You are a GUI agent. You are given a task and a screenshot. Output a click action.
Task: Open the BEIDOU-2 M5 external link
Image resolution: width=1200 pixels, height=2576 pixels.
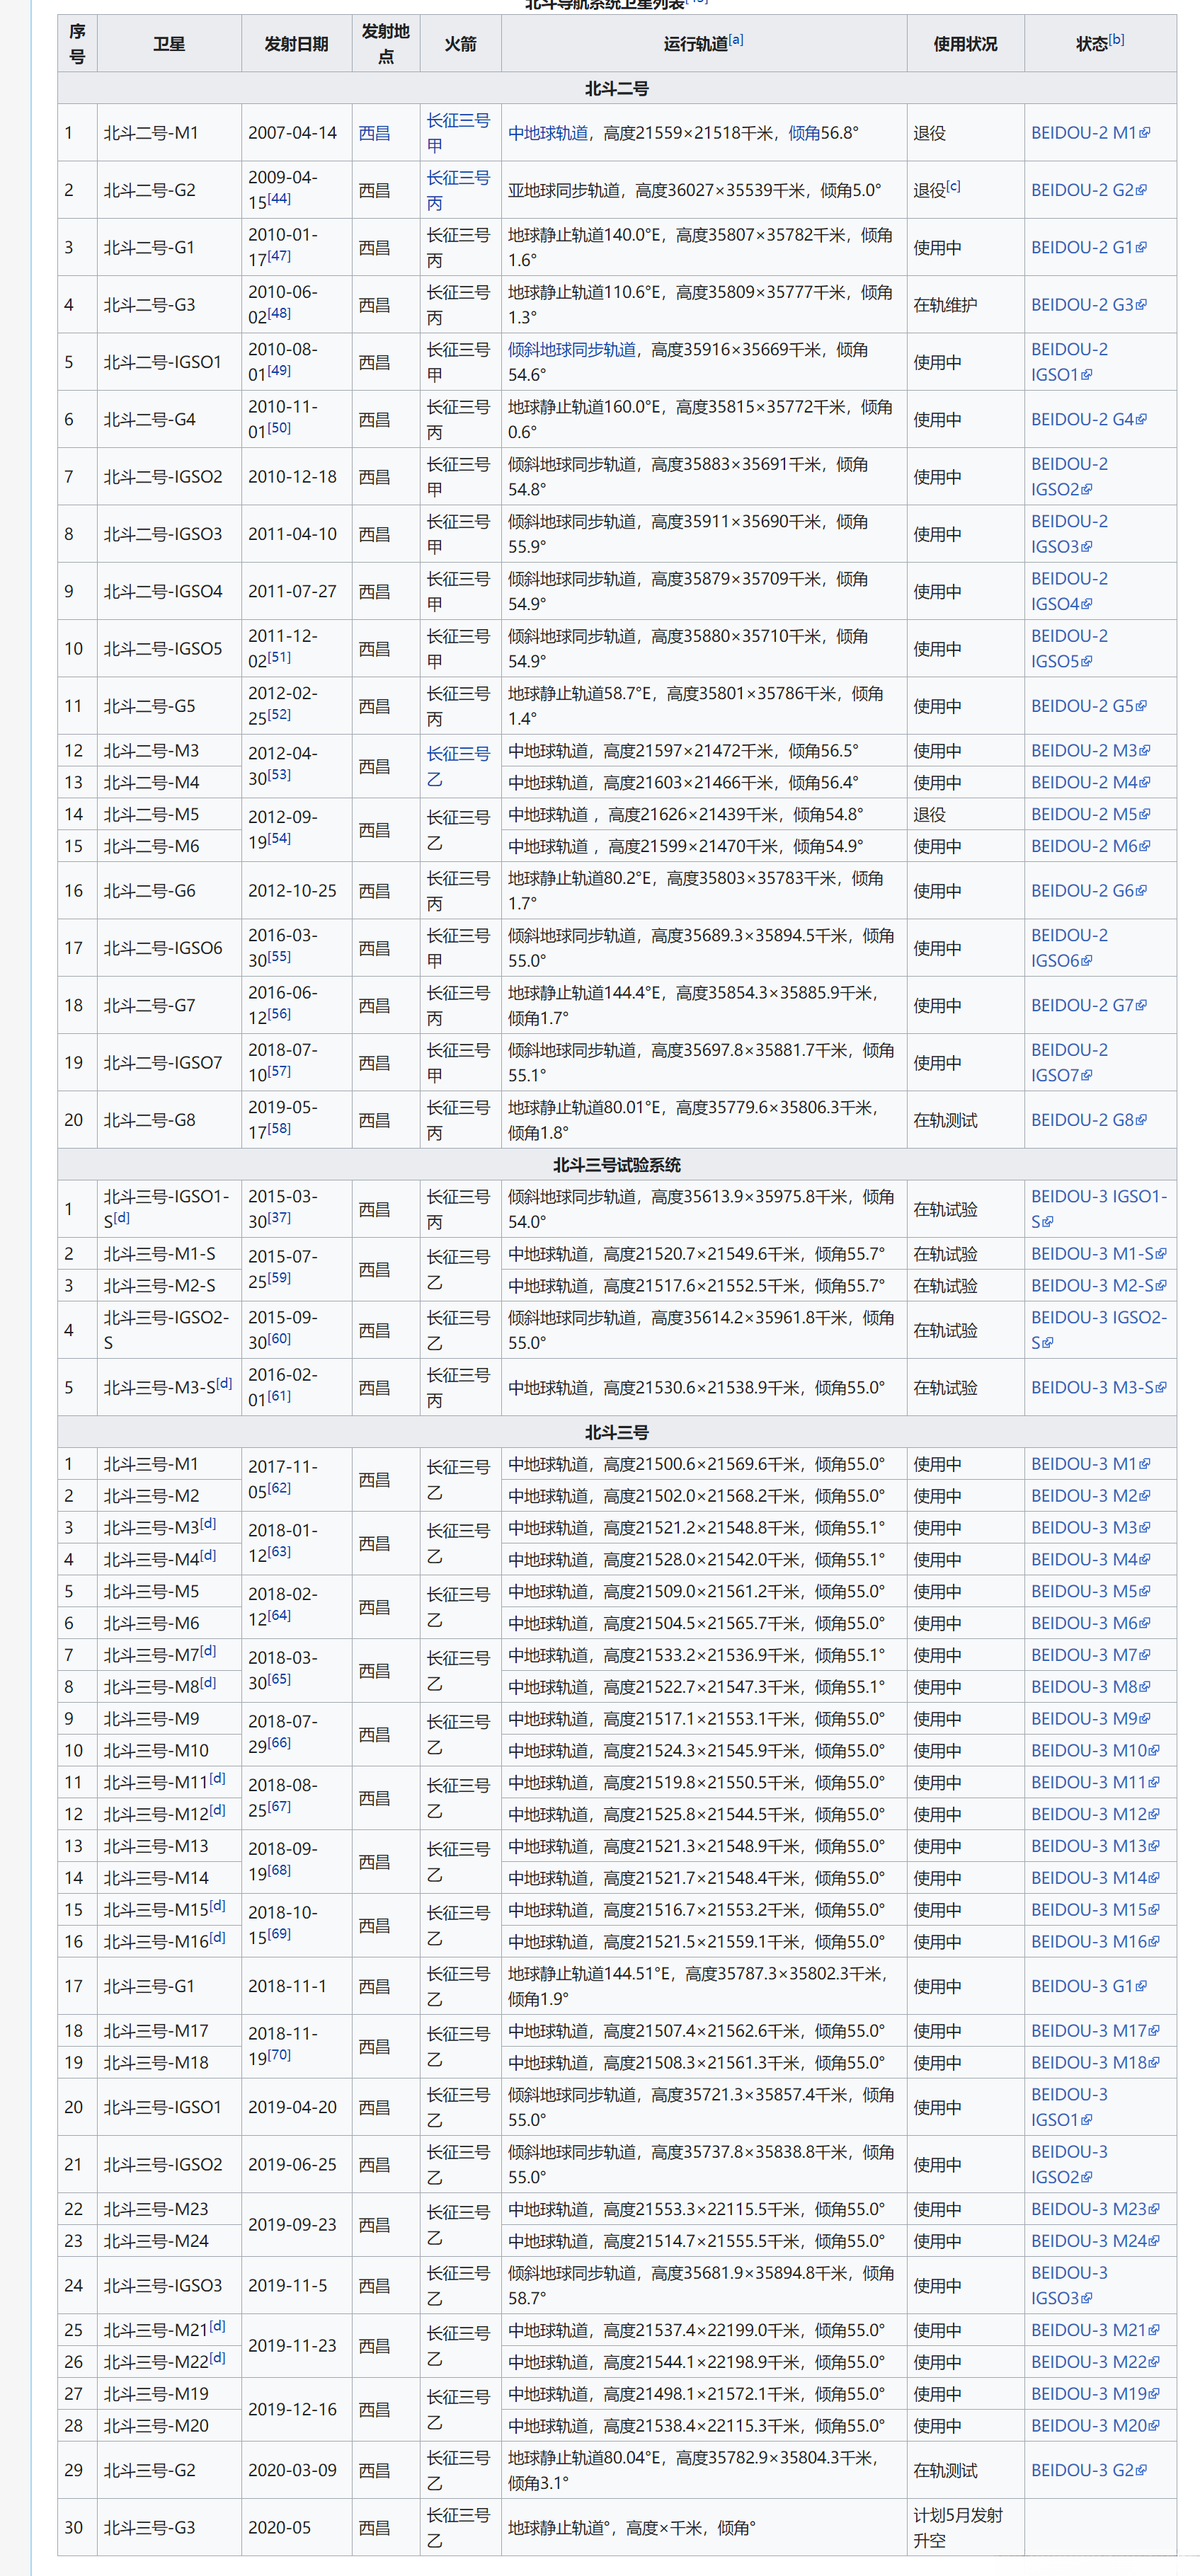tap(1090, 814)
